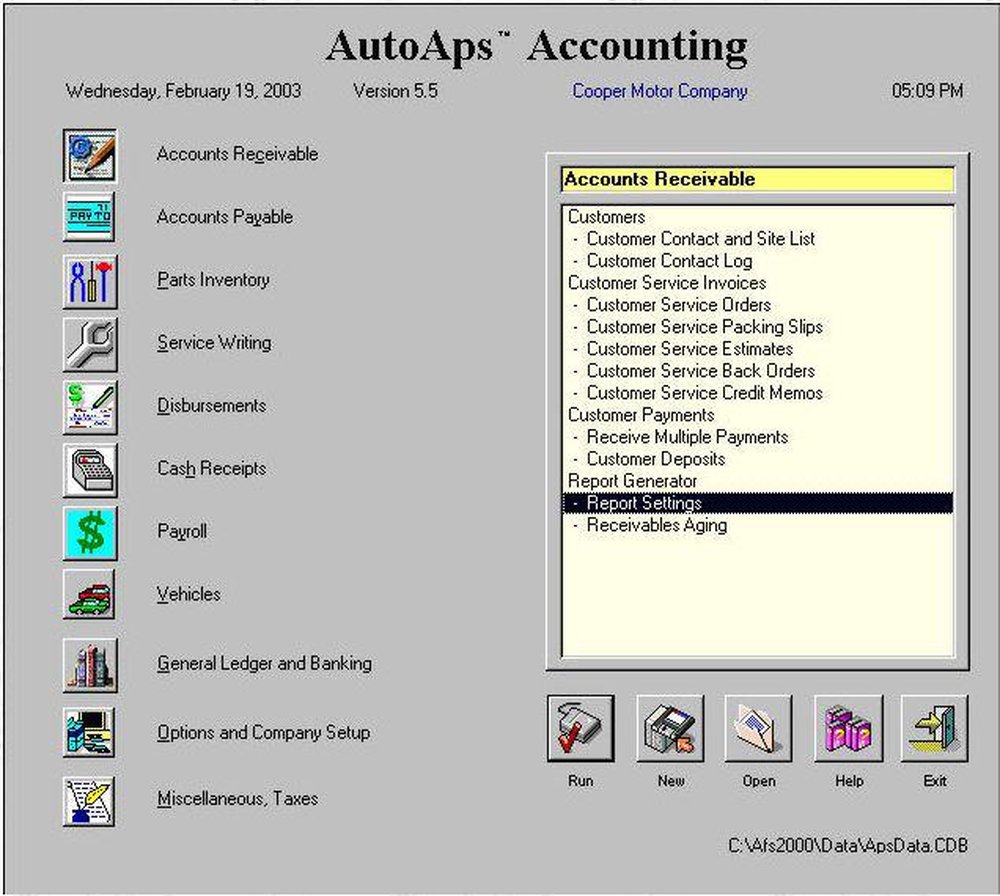Open the Disbursements check icon
1000x896 pixels.
(x=90, y=407)
